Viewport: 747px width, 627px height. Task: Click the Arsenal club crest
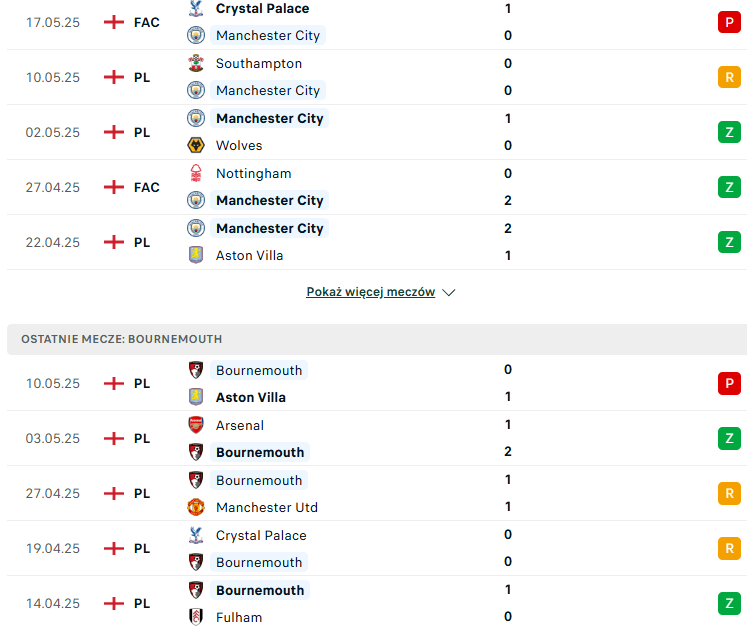[196, 425]
